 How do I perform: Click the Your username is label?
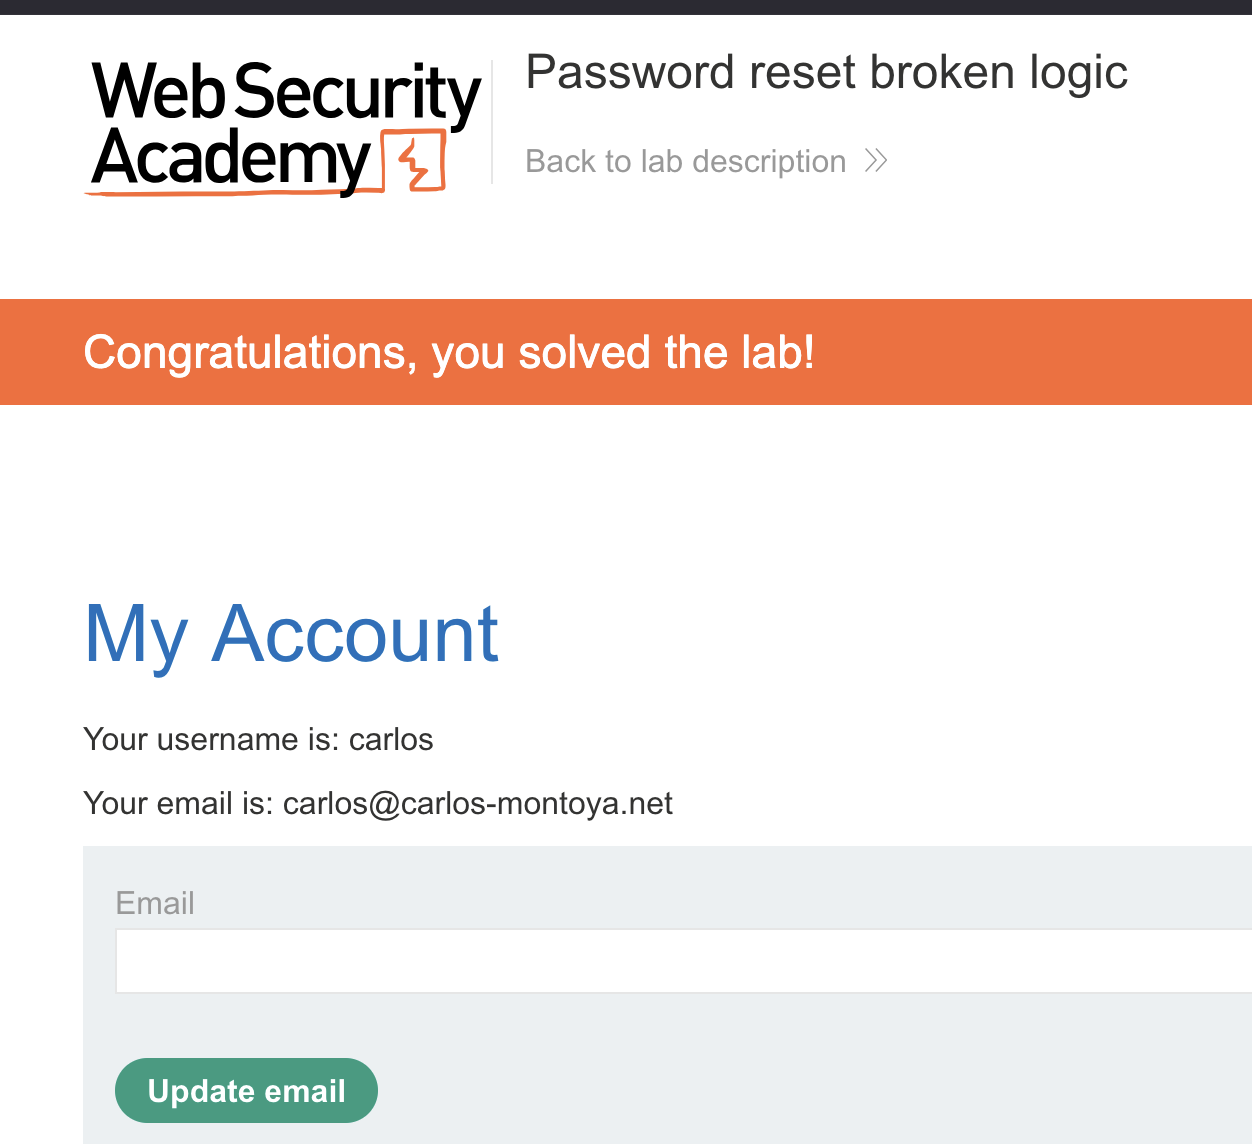[x=212, y=740]
